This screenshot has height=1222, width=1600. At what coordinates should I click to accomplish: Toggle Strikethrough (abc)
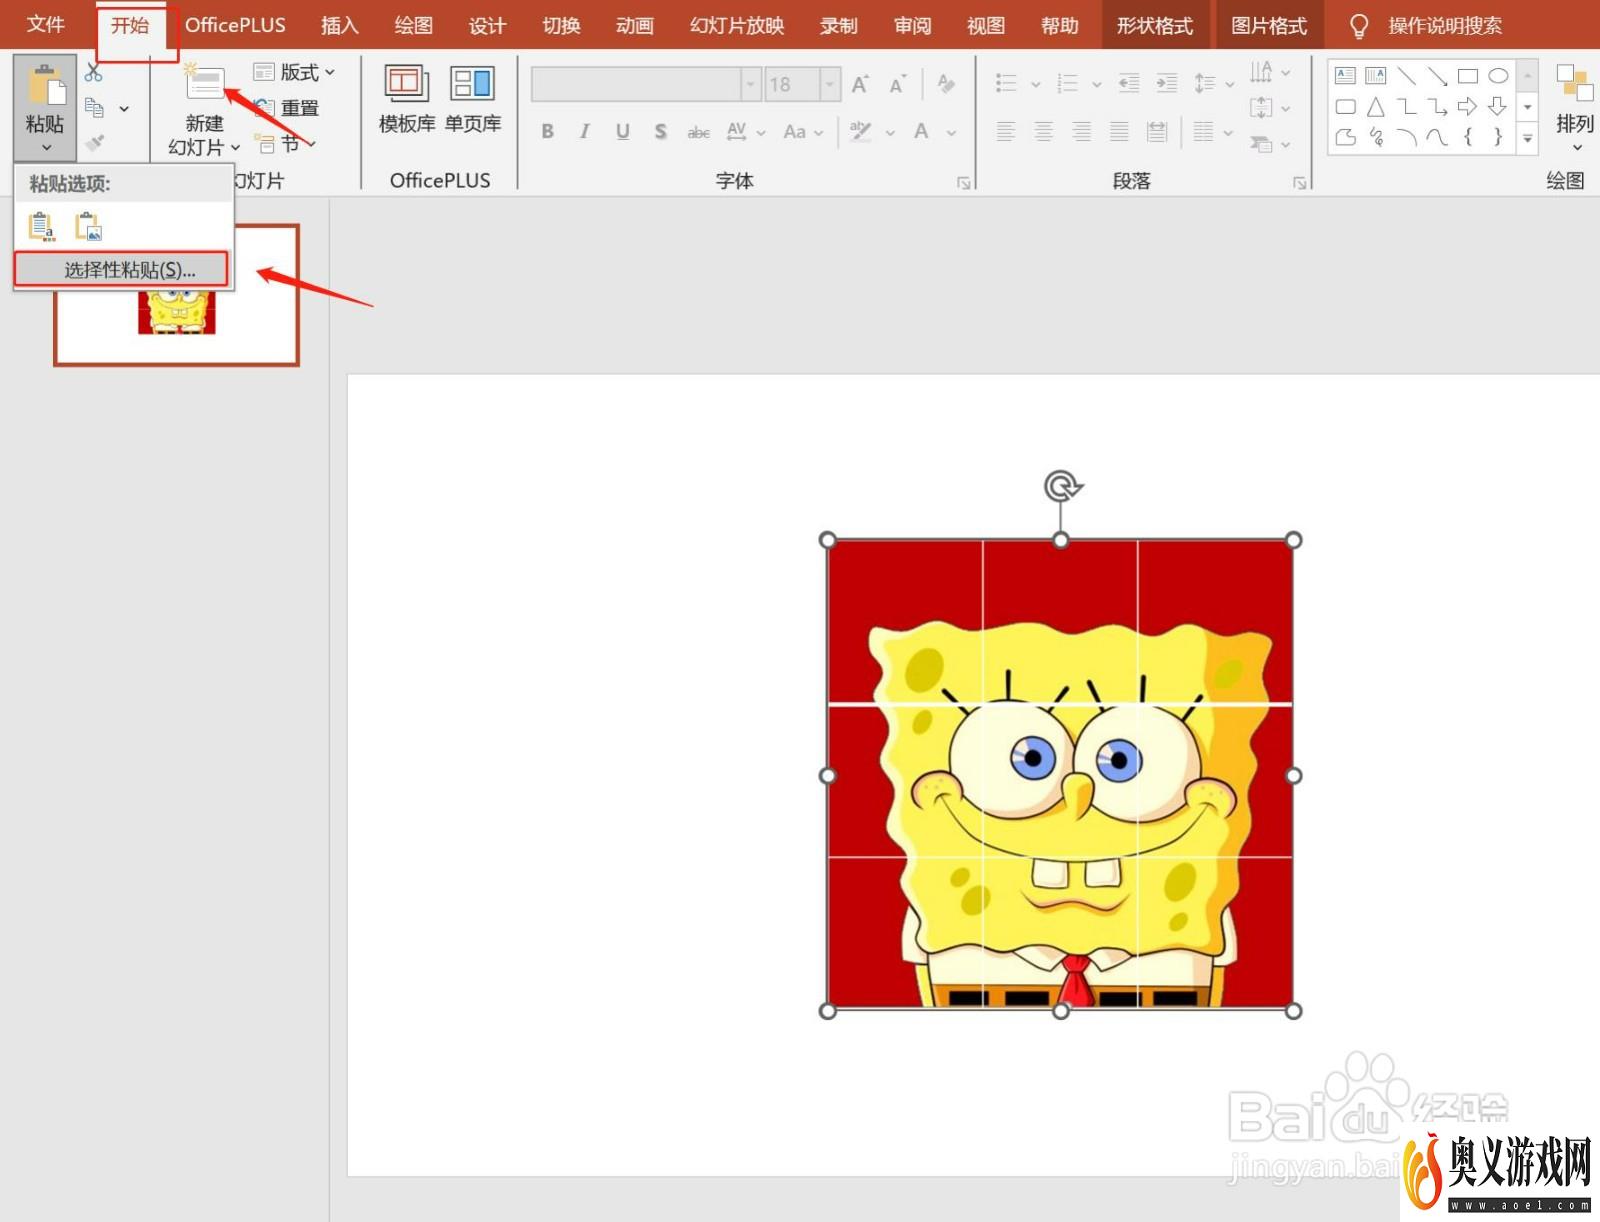(698, 131)
